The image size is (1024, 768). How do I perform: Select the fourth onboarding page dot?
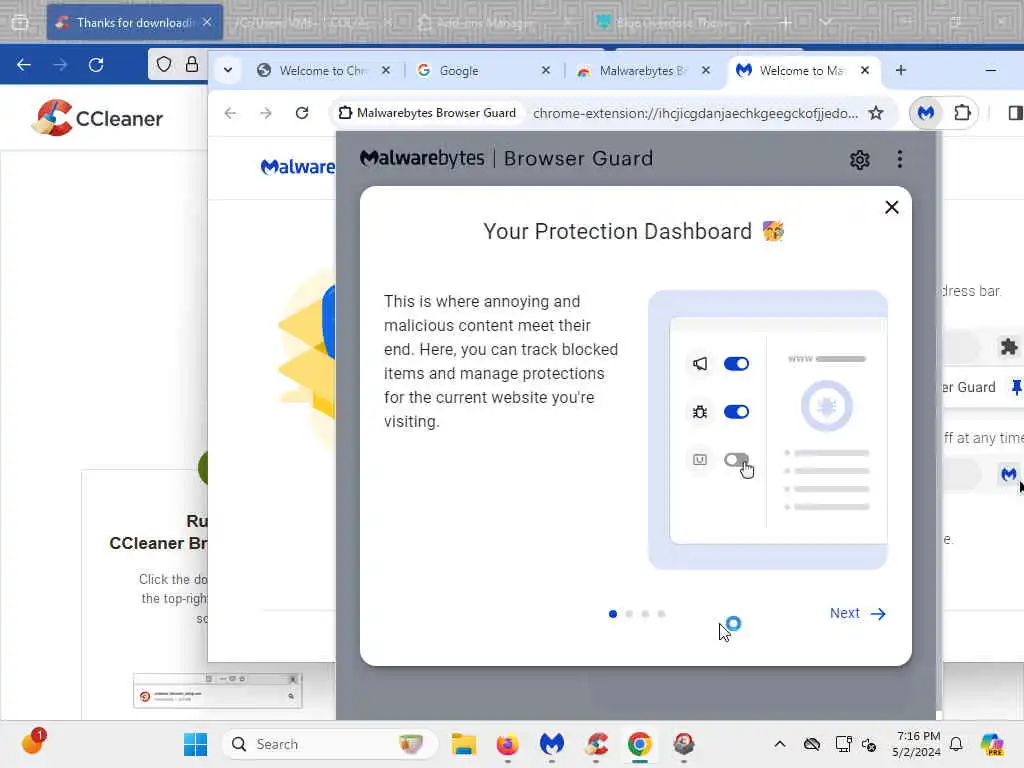point(662,614)
